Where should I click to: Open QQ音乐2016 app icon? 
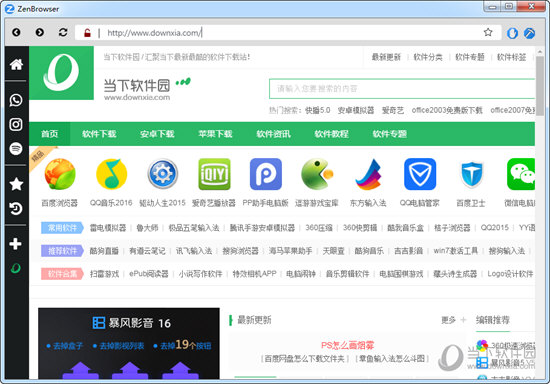coord(112,174)
